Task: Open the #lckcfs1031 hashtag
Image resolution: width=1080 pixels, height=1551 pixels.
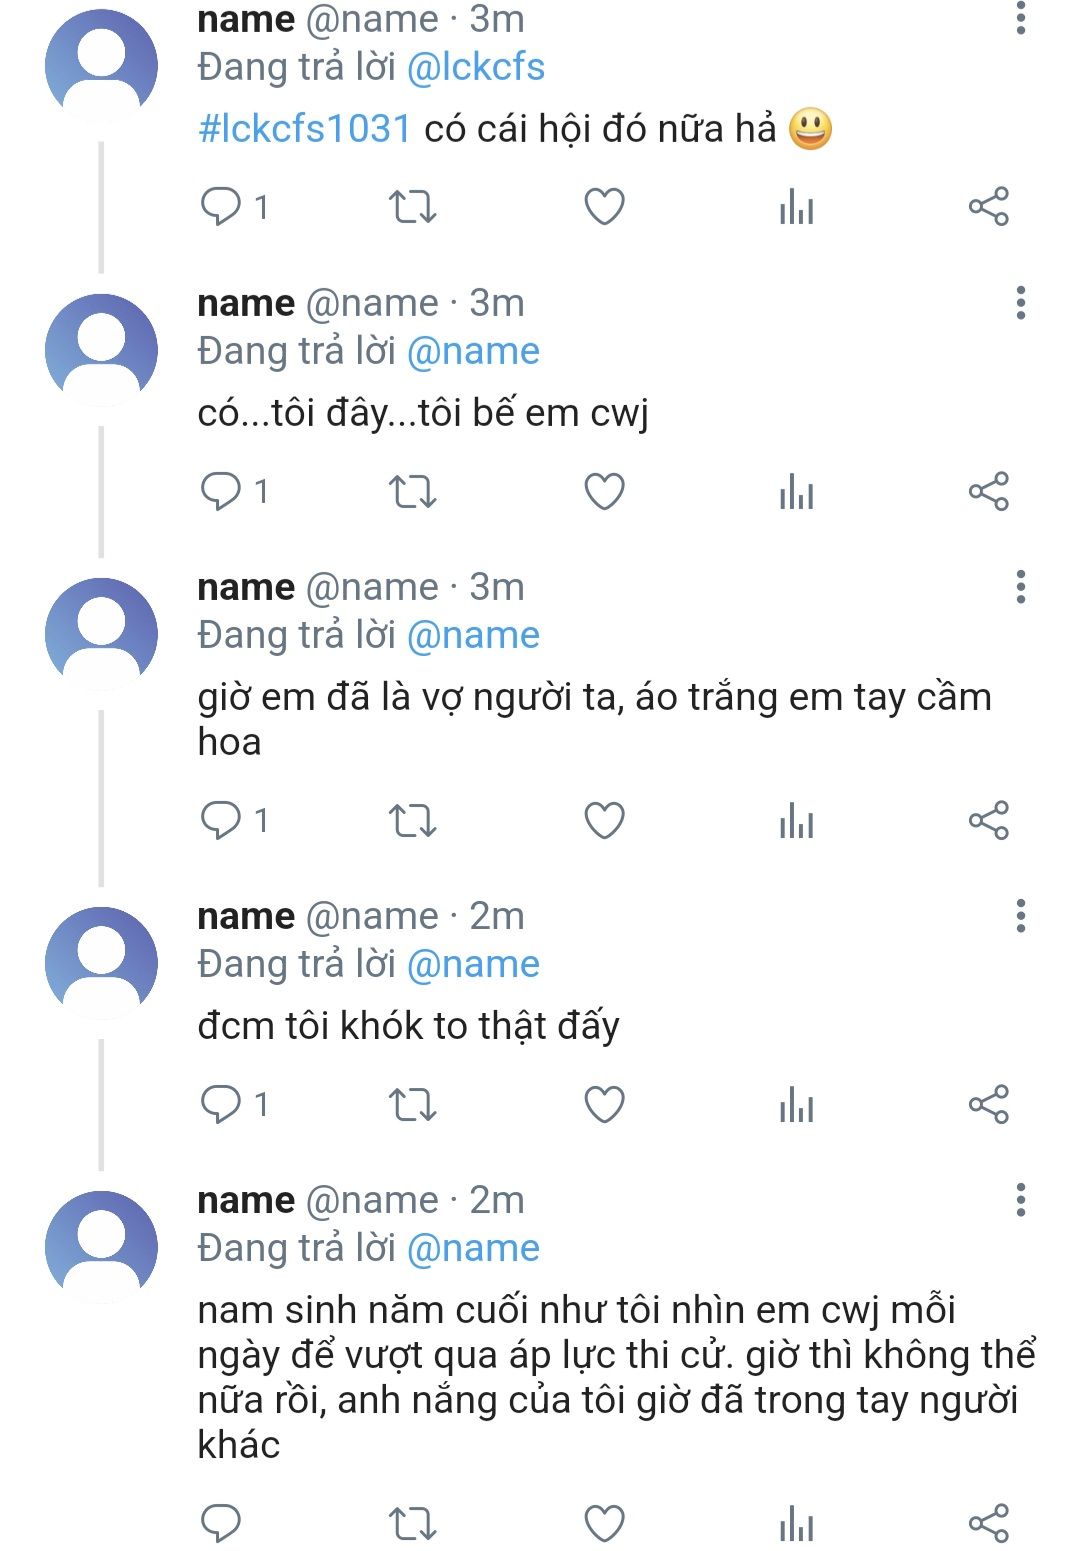Action: click(x=304, y=129)
